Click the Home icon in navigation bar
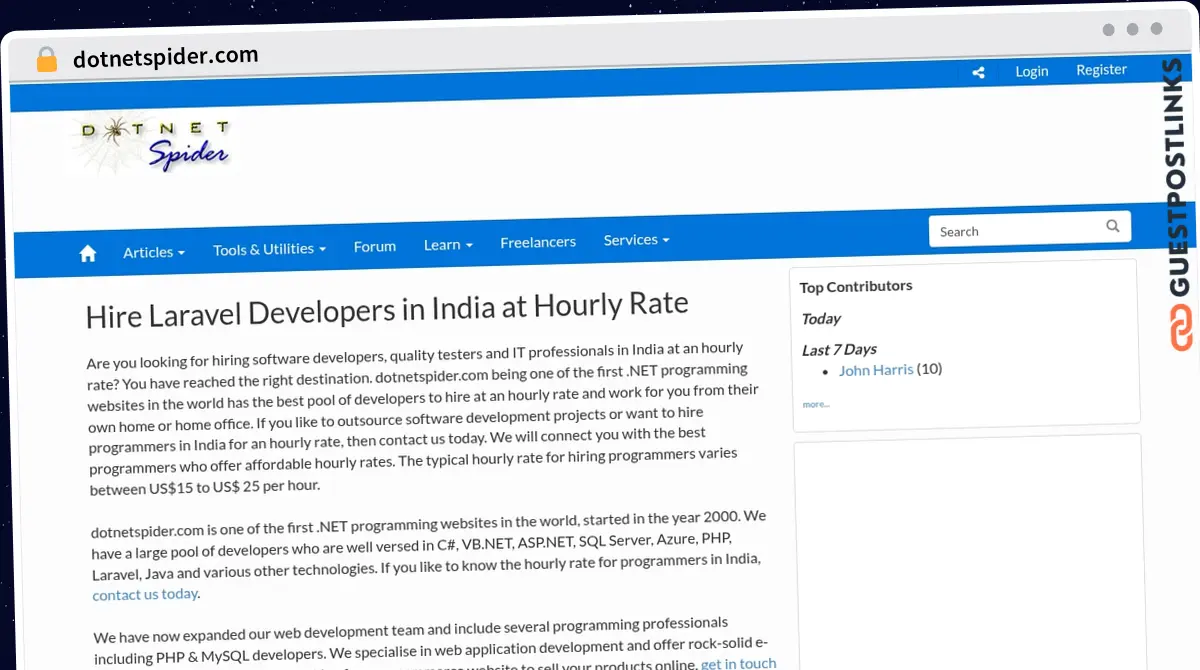The width and height of the screenshot is (1200, 670). tap(88, 253)
